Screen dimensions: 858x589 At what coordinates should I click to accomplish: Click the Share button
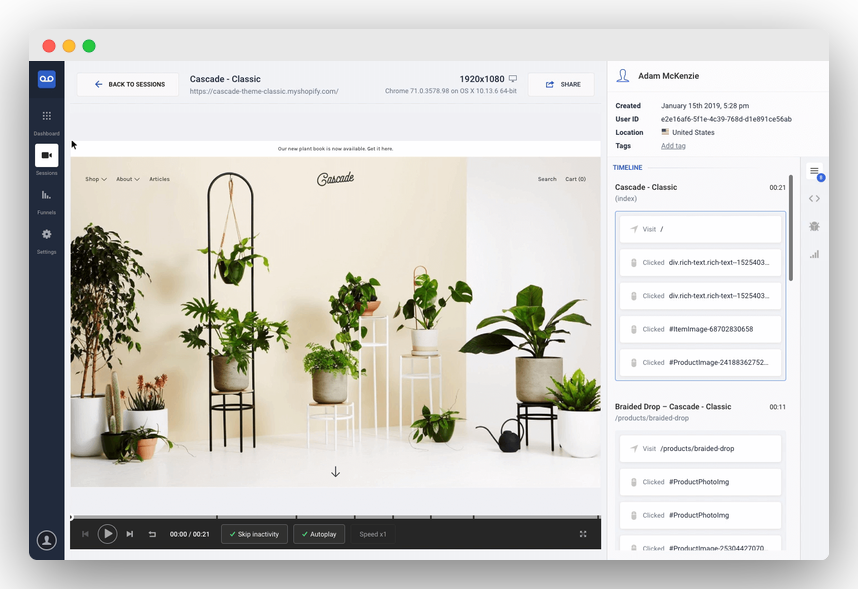[x=561, y=84]
